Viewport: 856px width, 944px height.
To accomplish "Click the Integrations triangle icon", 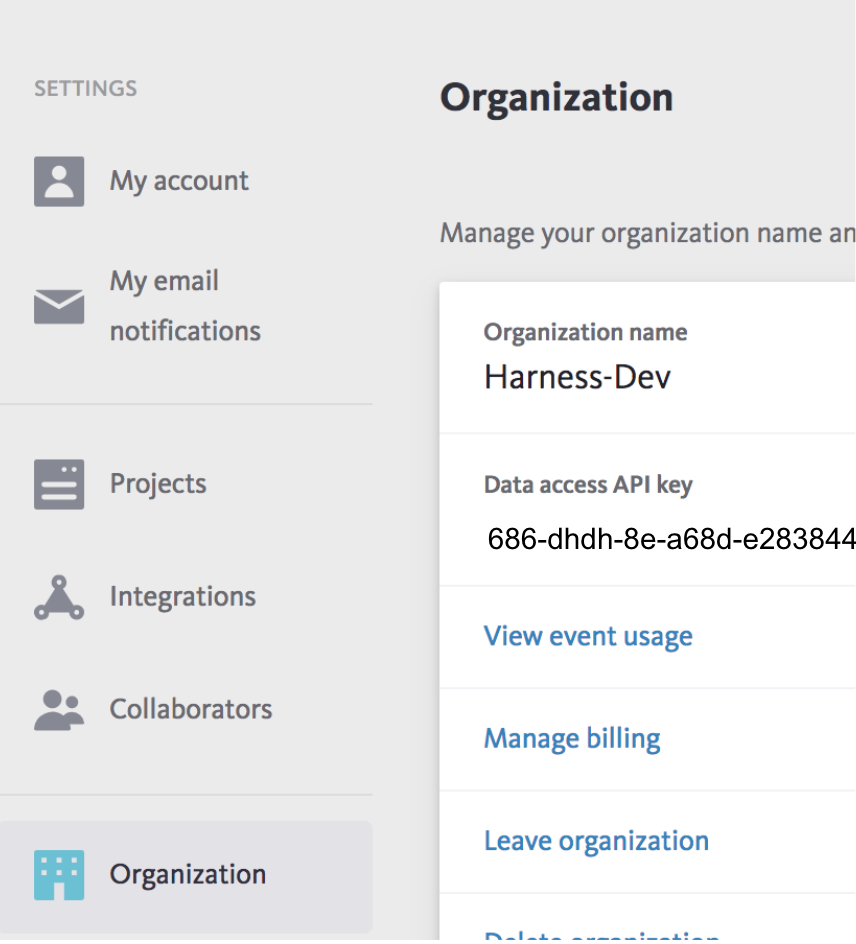I will click(x=59, y=597).
